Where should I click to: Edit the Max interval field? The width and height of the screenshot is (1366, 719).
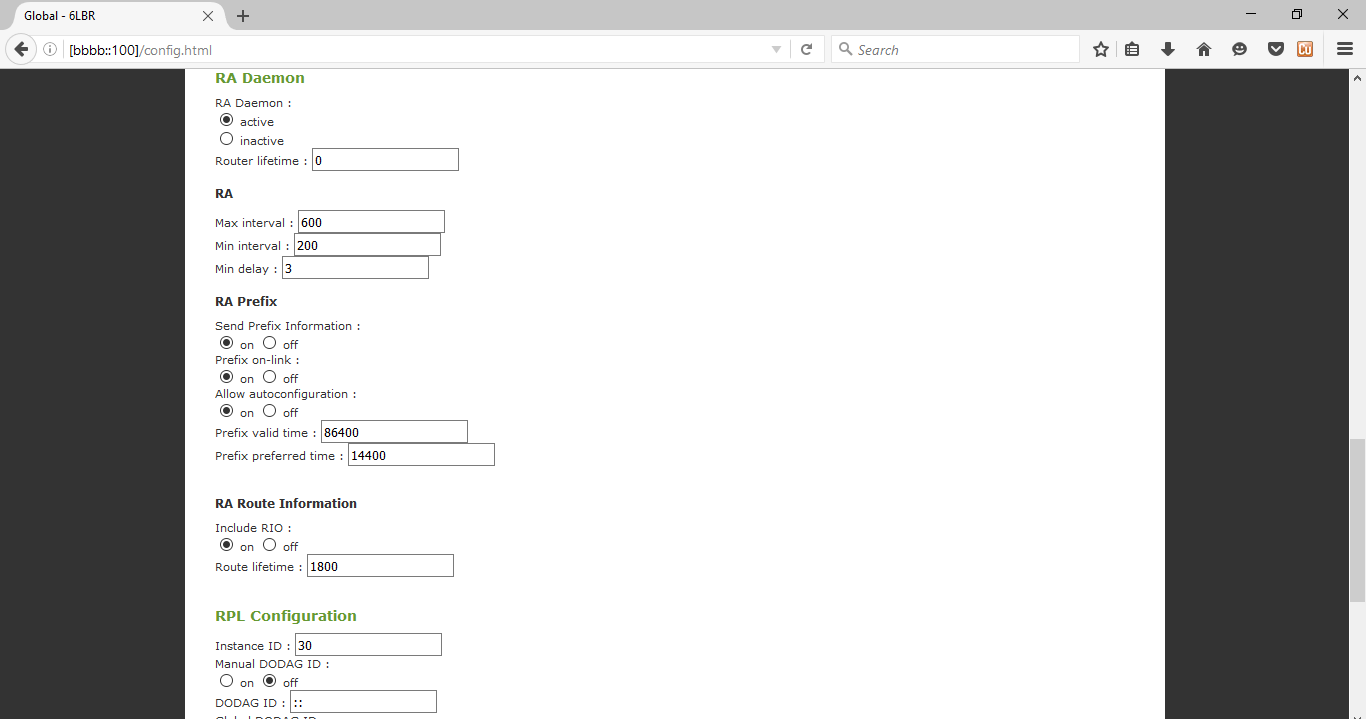click(371, 222)
